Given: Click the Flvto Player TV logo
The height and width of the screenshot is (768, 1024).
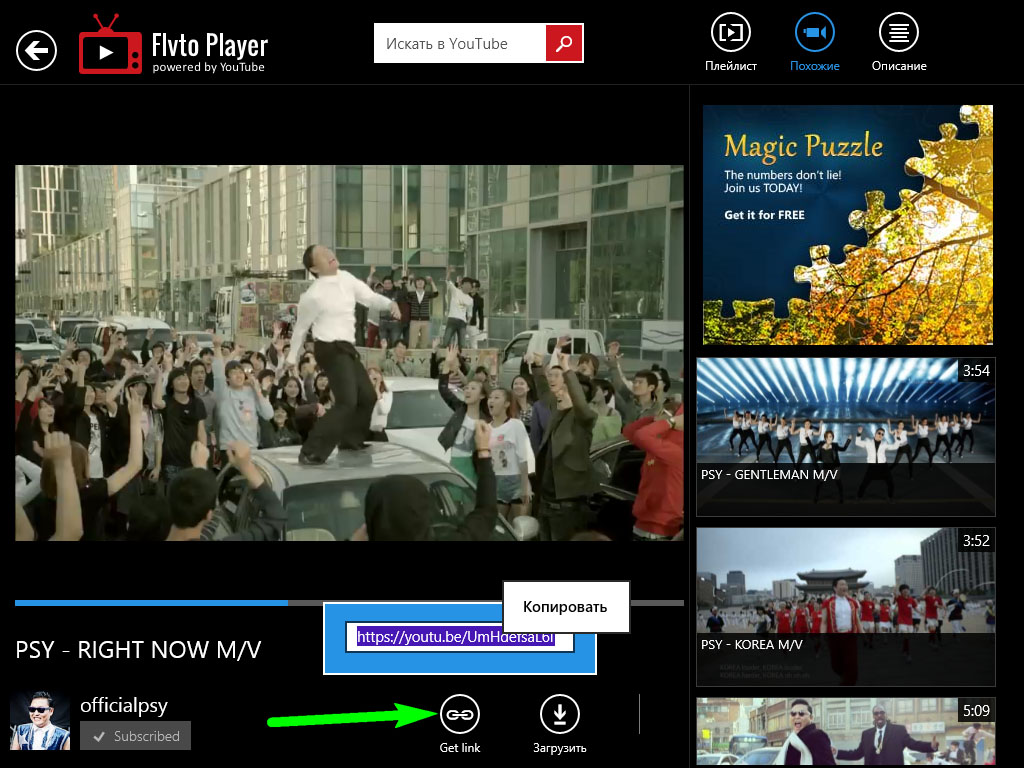Looking at the screenshot, I should click(110, 44).
